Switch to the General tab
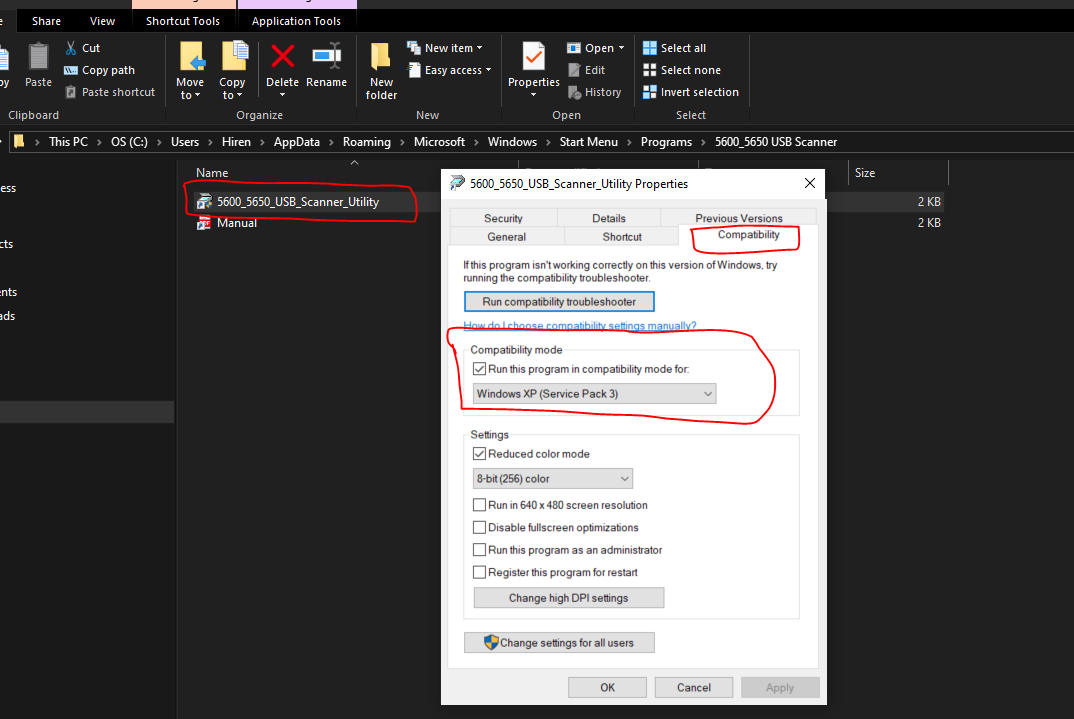1074x719 pixels. [x=507, y=236]
